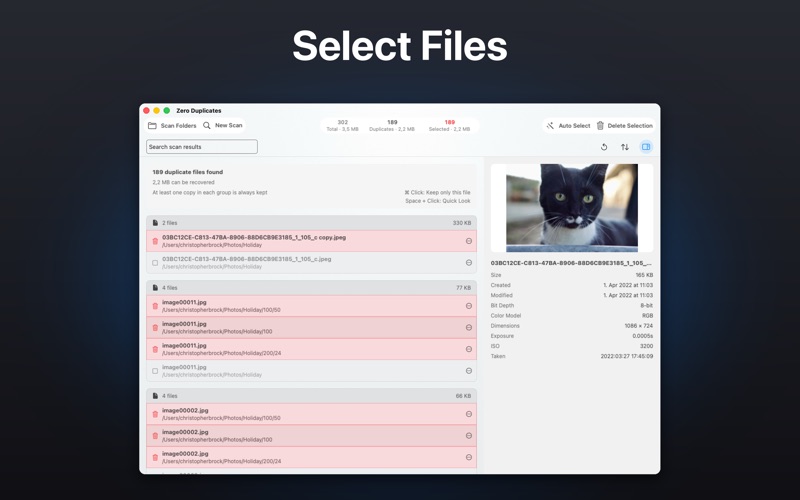Click the Color Model value 'RGB'
Screen dimensions: 800x500
(647, 315)
